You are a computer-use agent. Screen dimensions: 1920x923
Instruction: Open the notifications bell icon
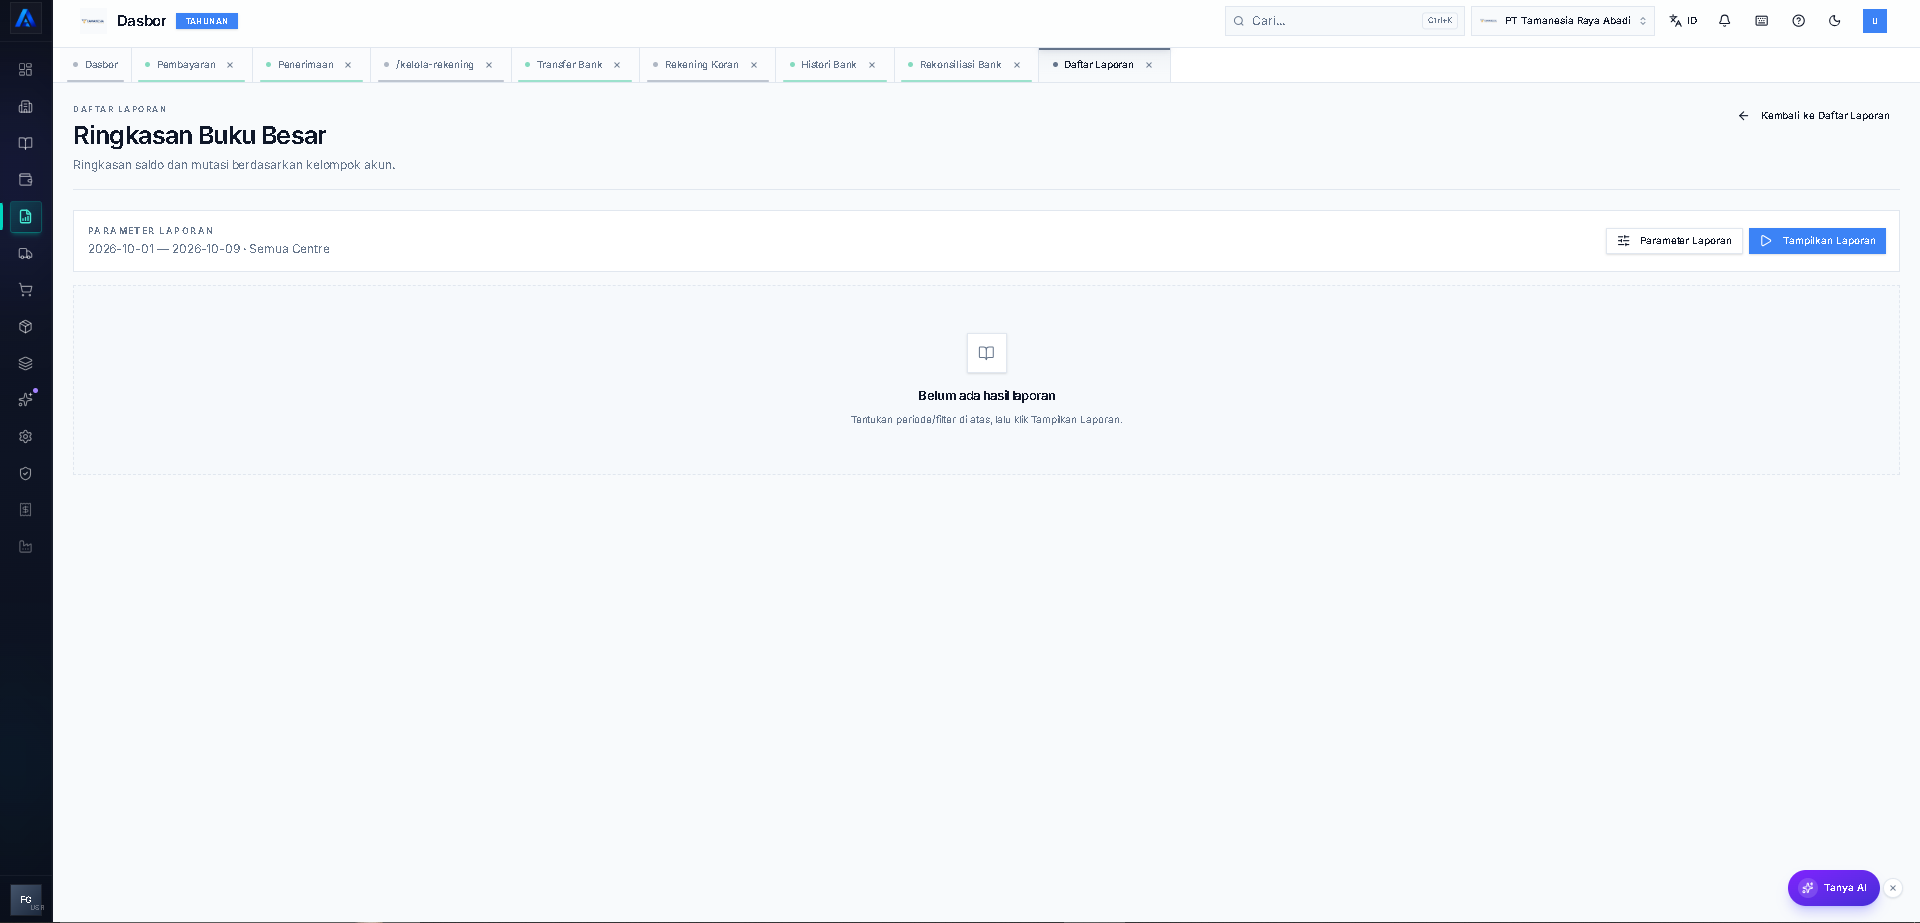[1724, 21]
